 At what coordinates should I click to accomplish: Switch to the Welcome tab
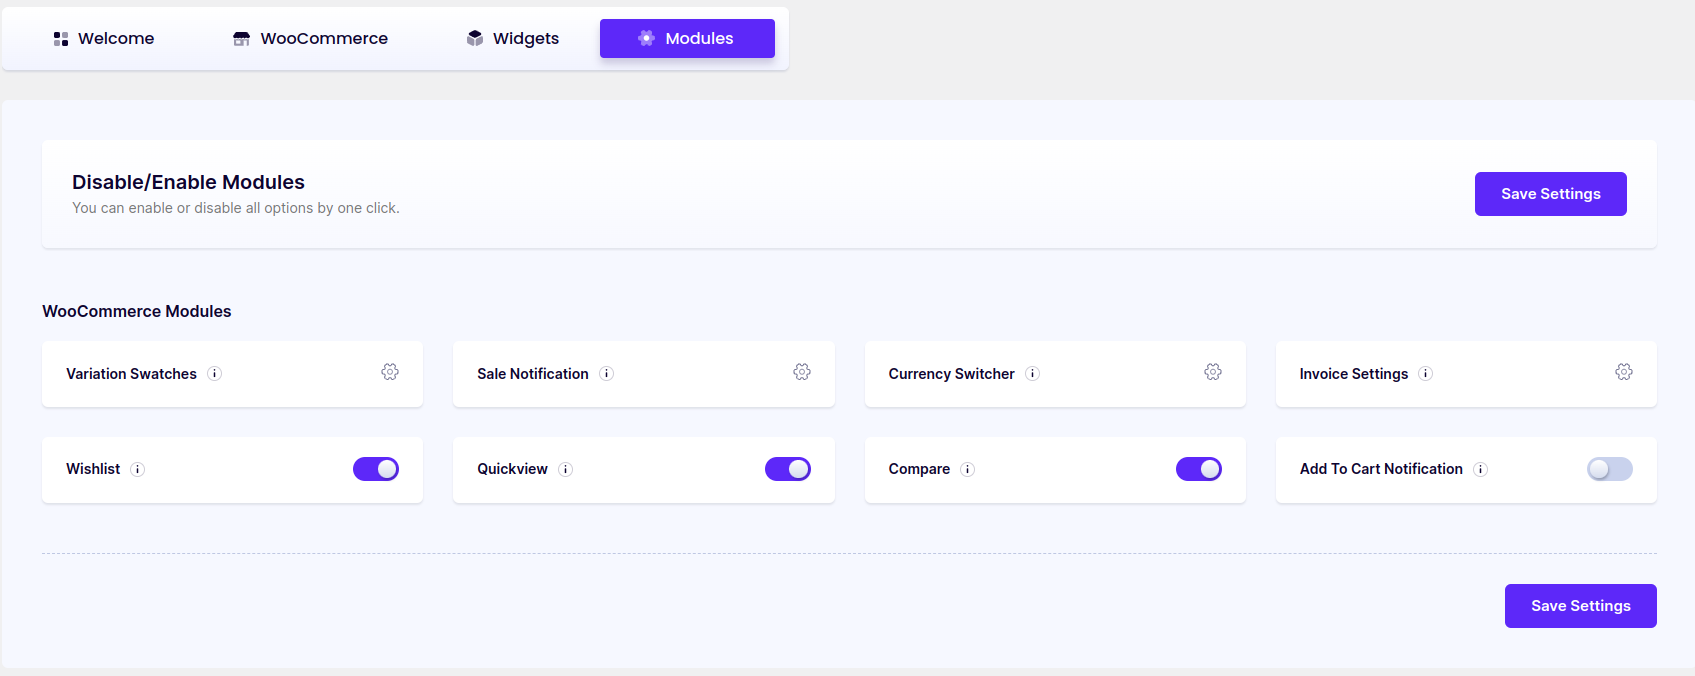coord(104,38)
